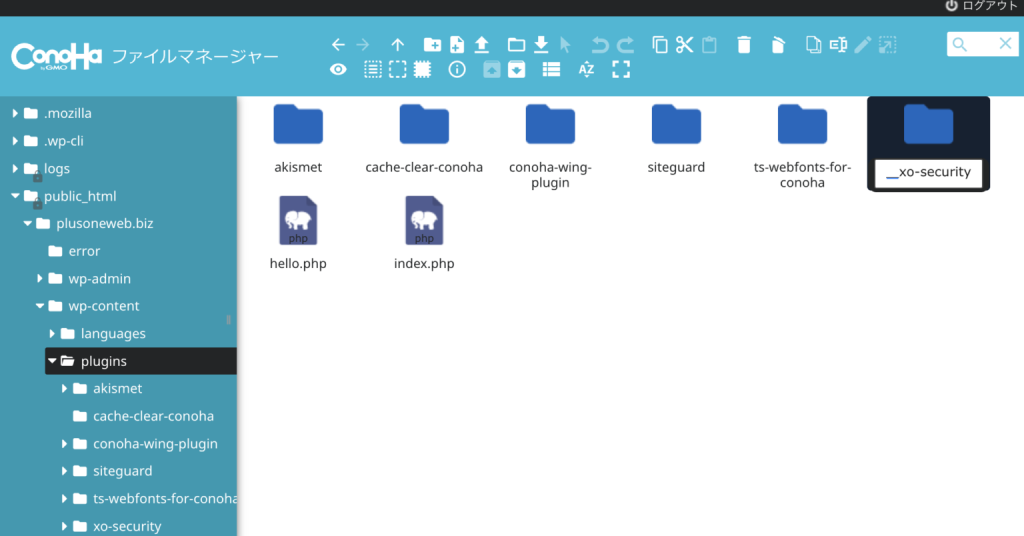Click the upload files icon
The image size is (1024, 536).
(x=482, y=45)
